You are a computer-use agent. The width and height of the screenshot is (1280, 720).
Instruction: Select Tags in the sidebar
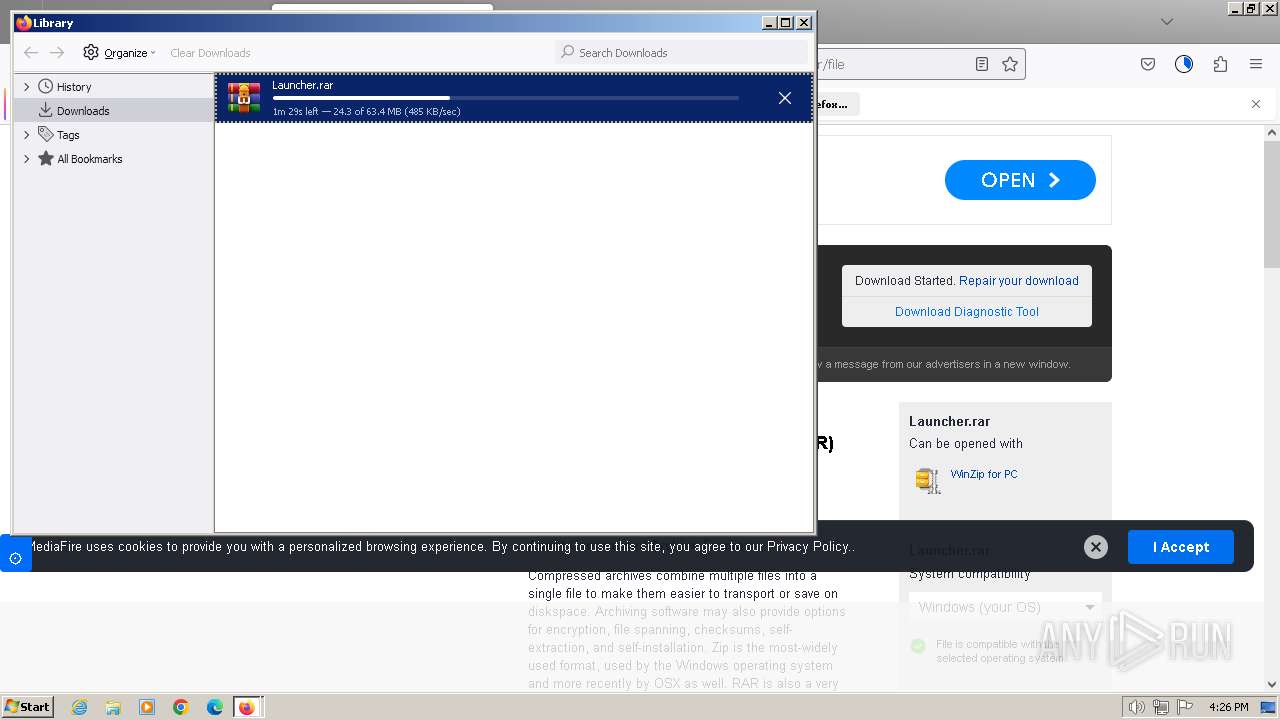click(x=68, y=135)
